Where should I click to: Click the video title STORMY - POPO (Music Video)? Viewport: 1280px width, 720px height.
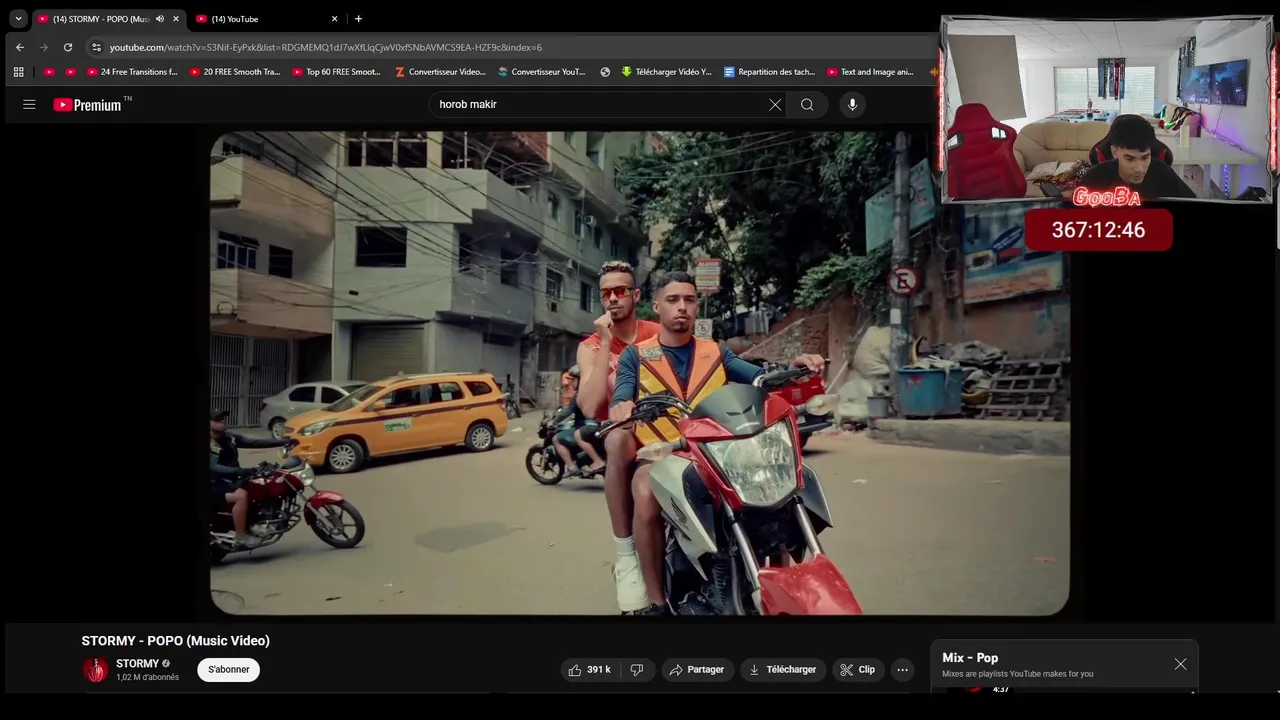[176, 641]
